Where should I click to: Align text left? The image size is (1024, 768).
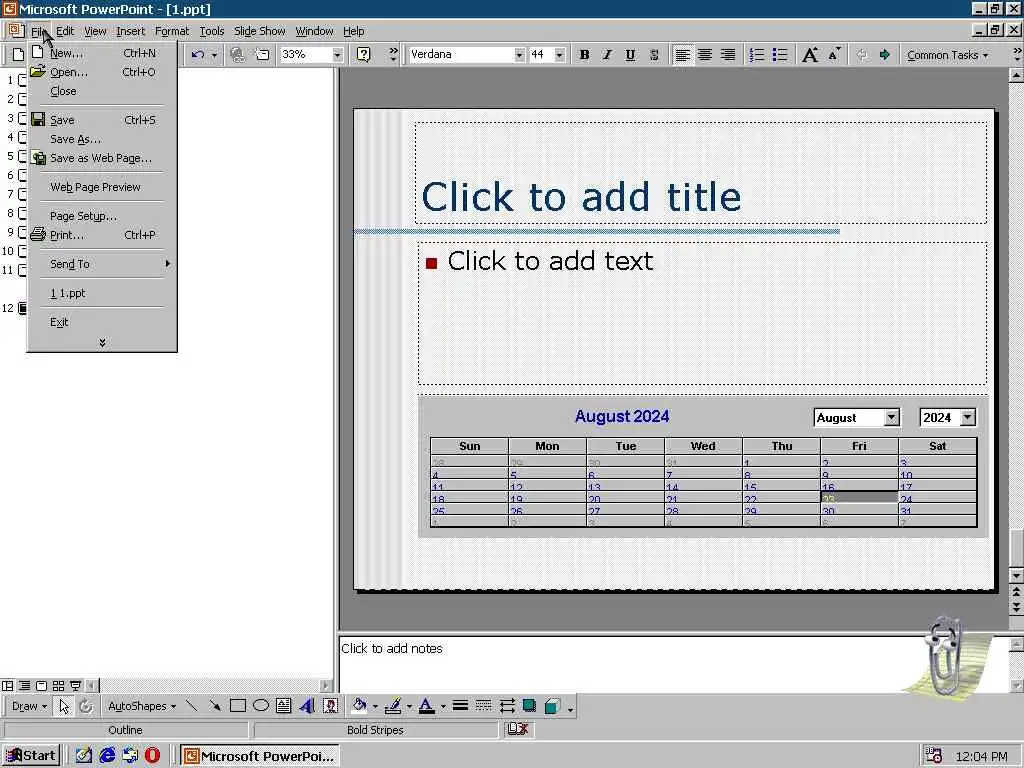[x=682, y=55]
